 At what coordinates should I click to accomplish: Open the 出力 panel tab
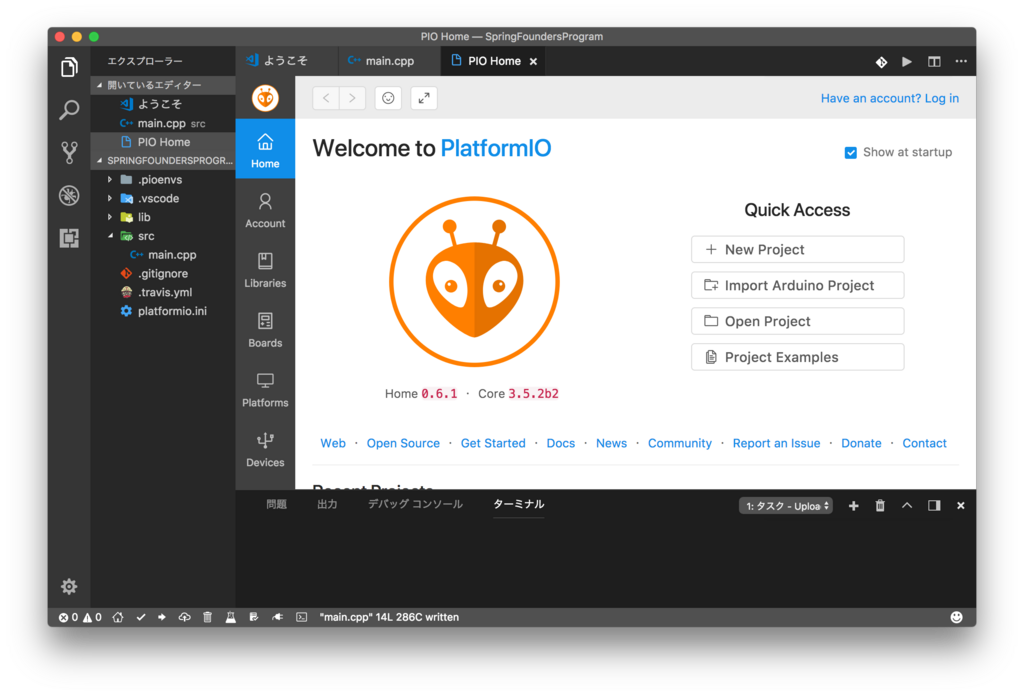pos(327,504)
